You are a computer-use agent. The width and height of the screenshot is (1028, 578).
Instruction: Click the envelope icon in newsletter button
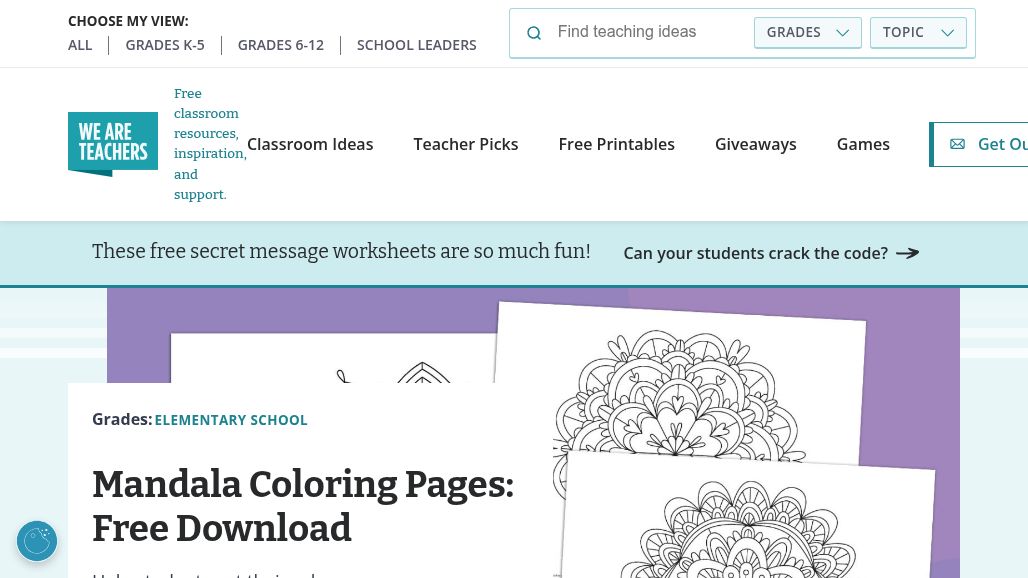(957, 144)
